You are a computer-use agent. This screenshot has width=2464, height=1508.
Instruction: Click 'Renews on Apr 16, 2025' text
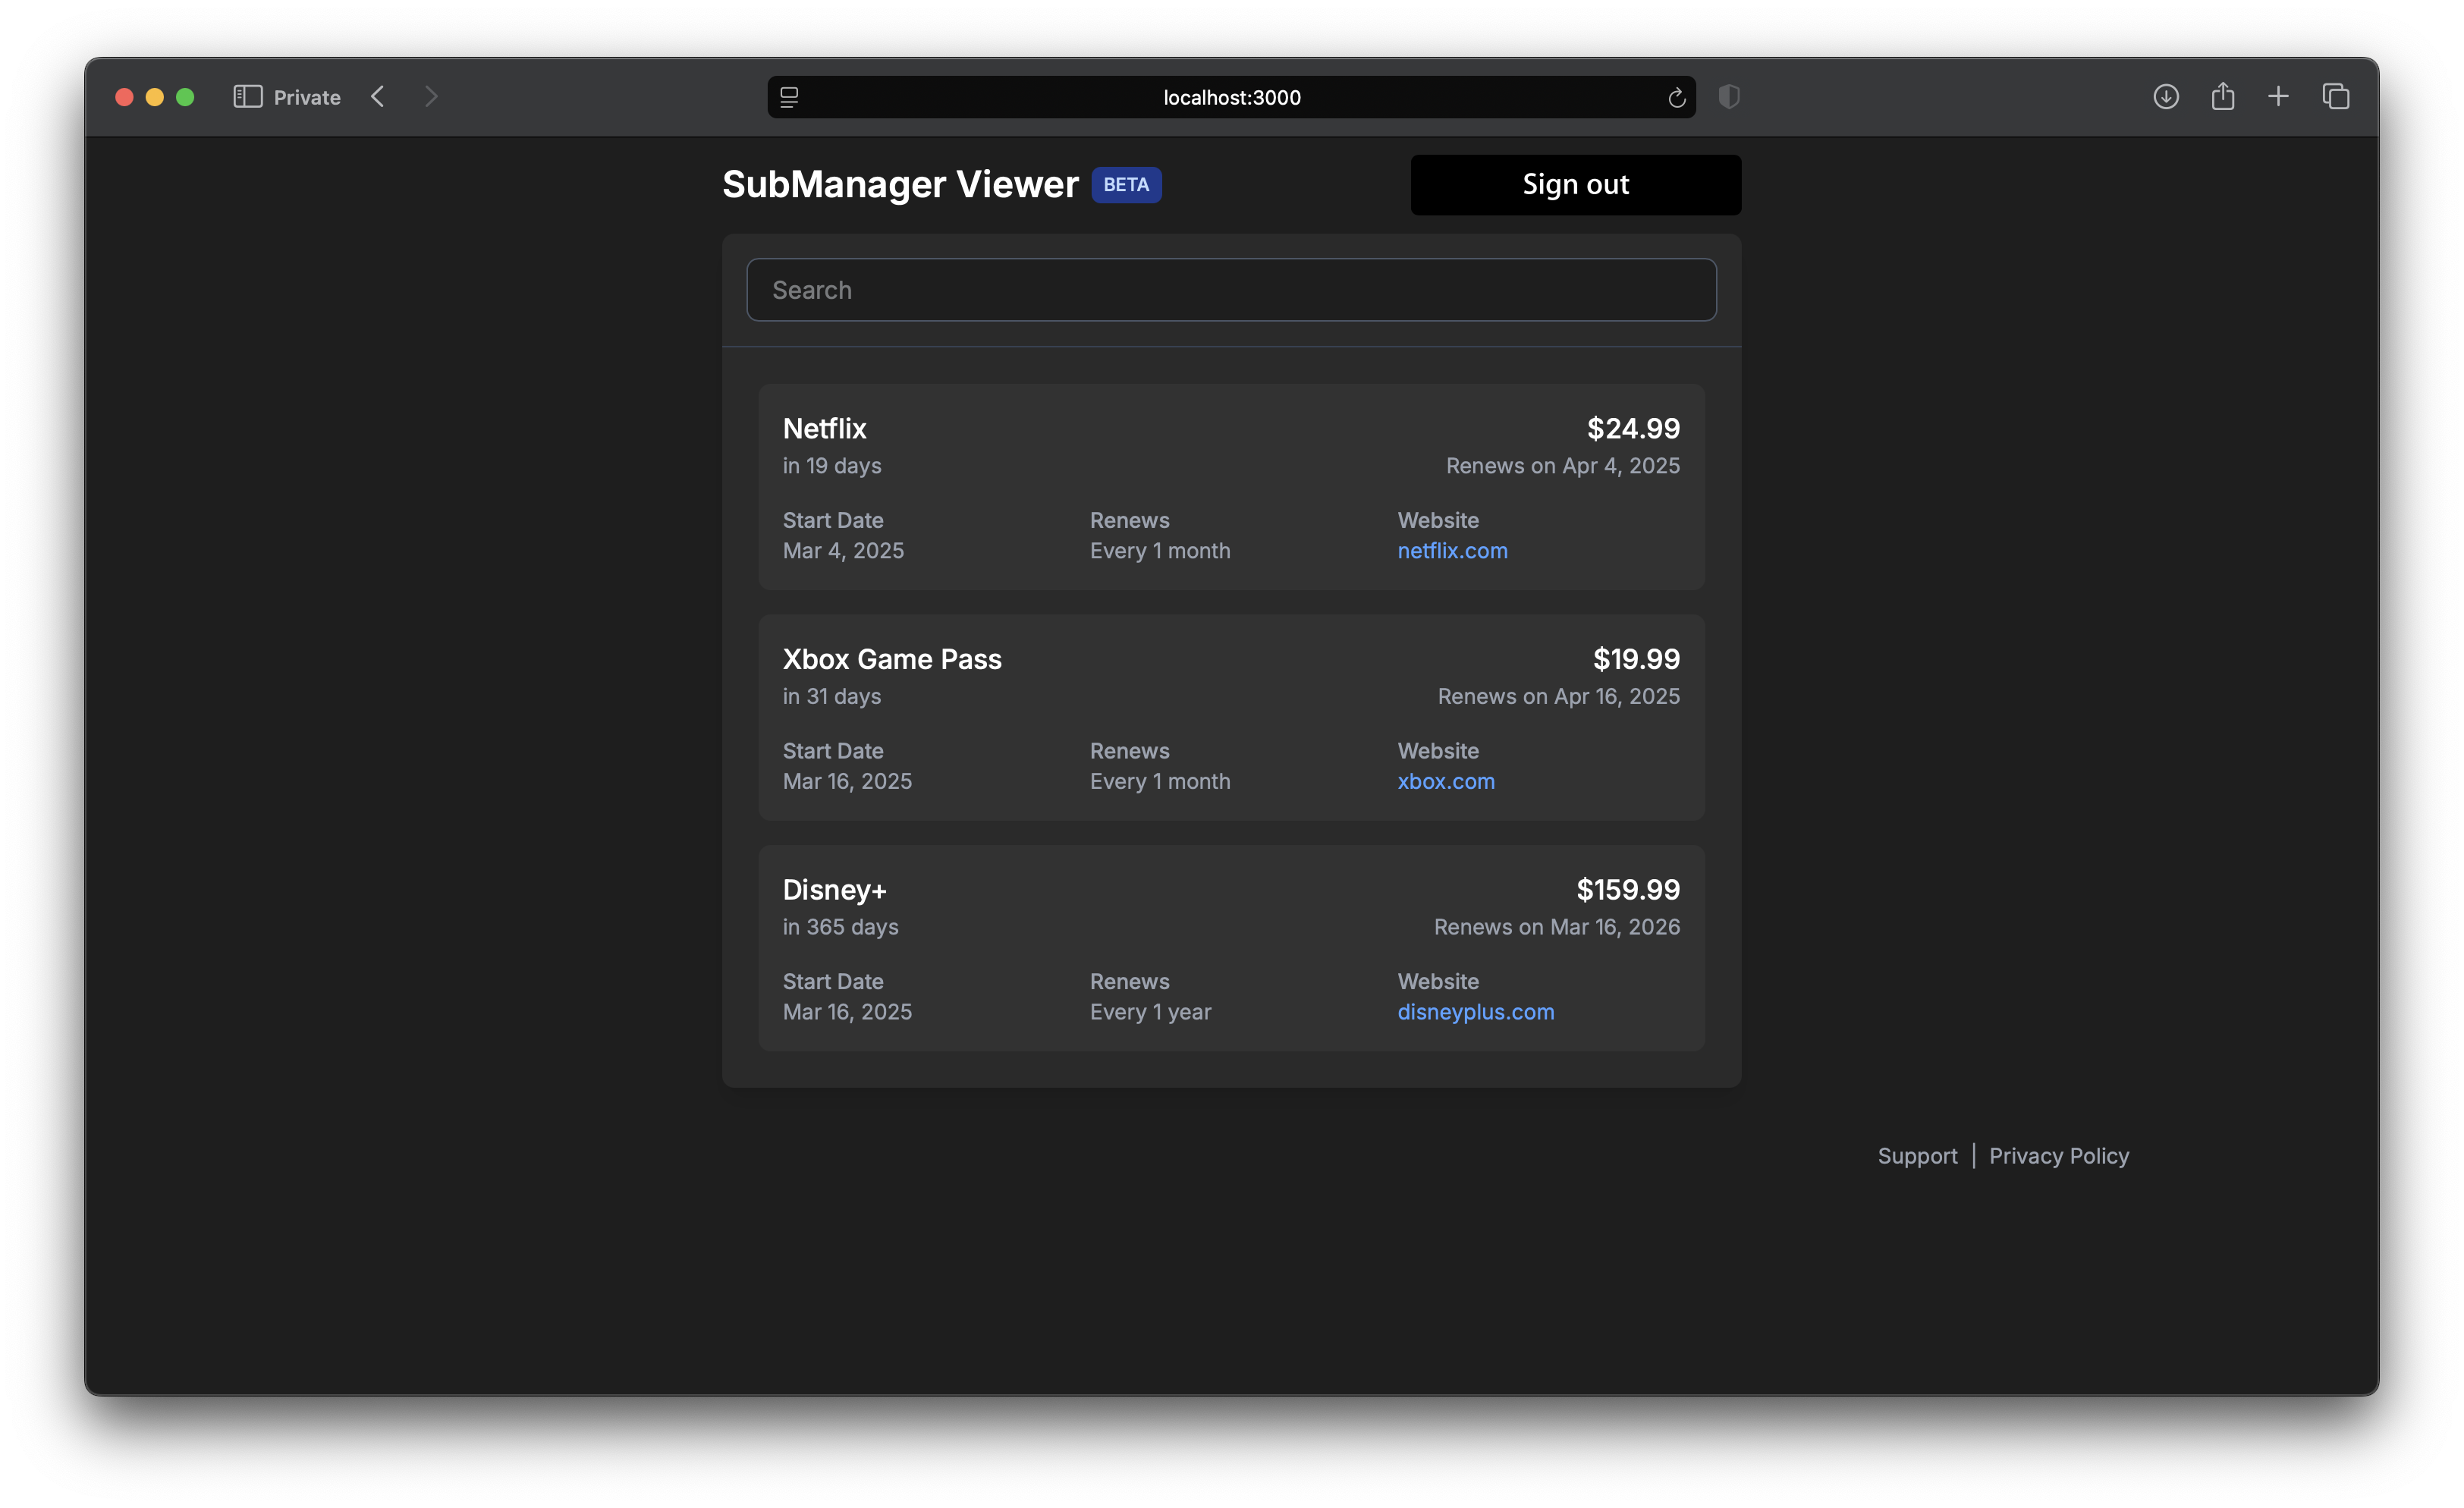coord(1558,696)
